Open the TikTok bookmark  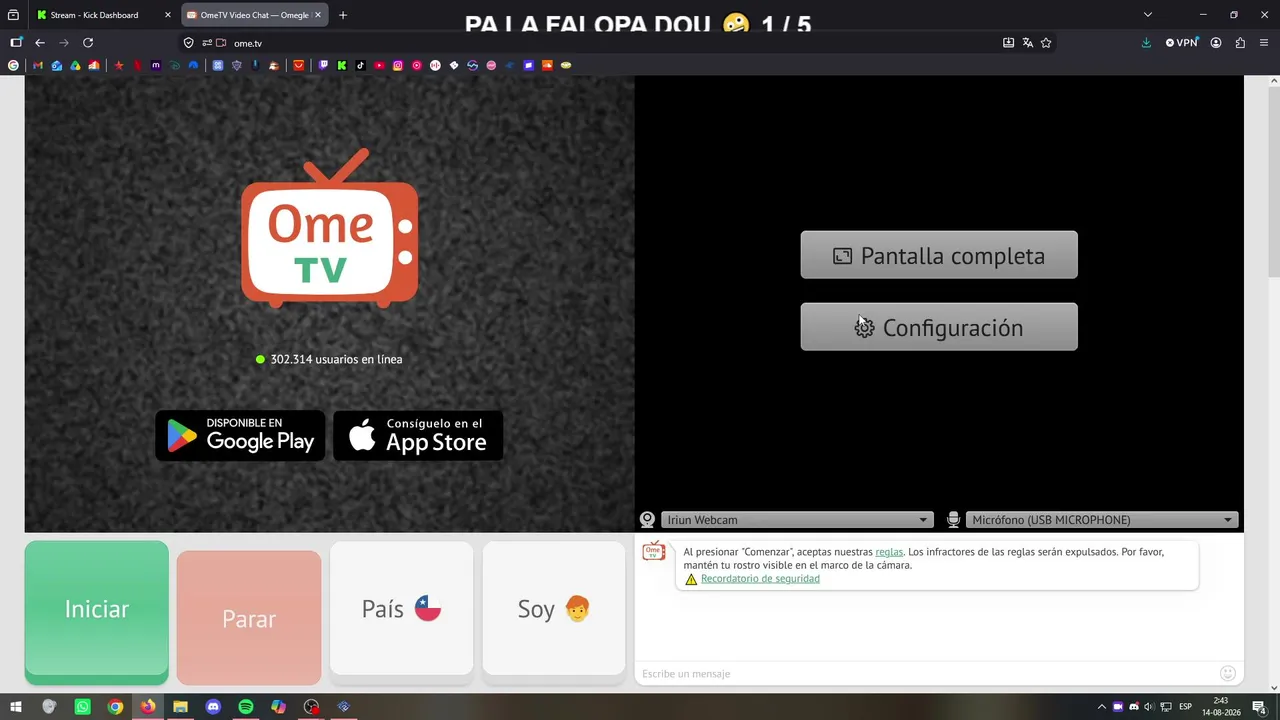click(x=360, y=65)
